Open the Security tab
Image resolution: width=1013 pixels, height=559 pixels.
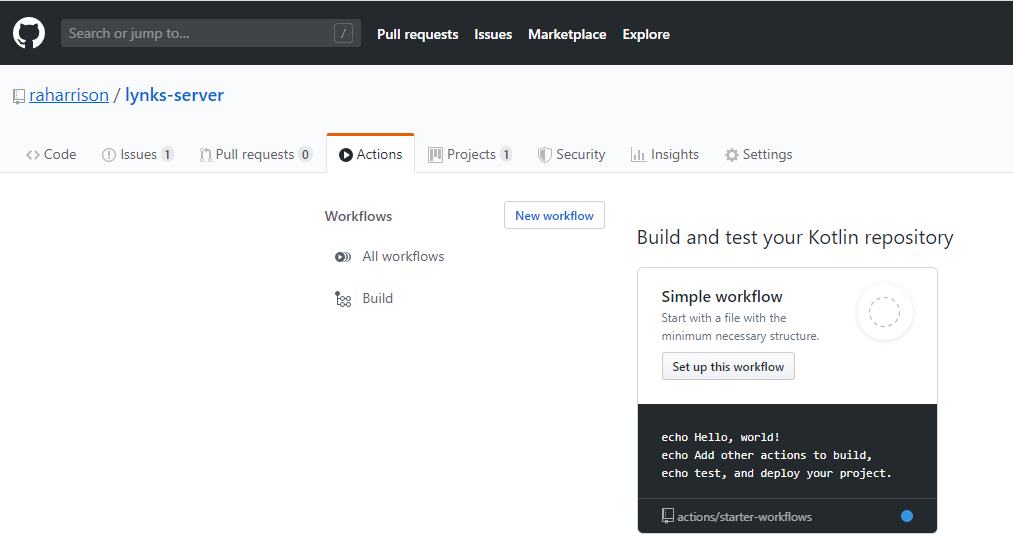(572, 154)
